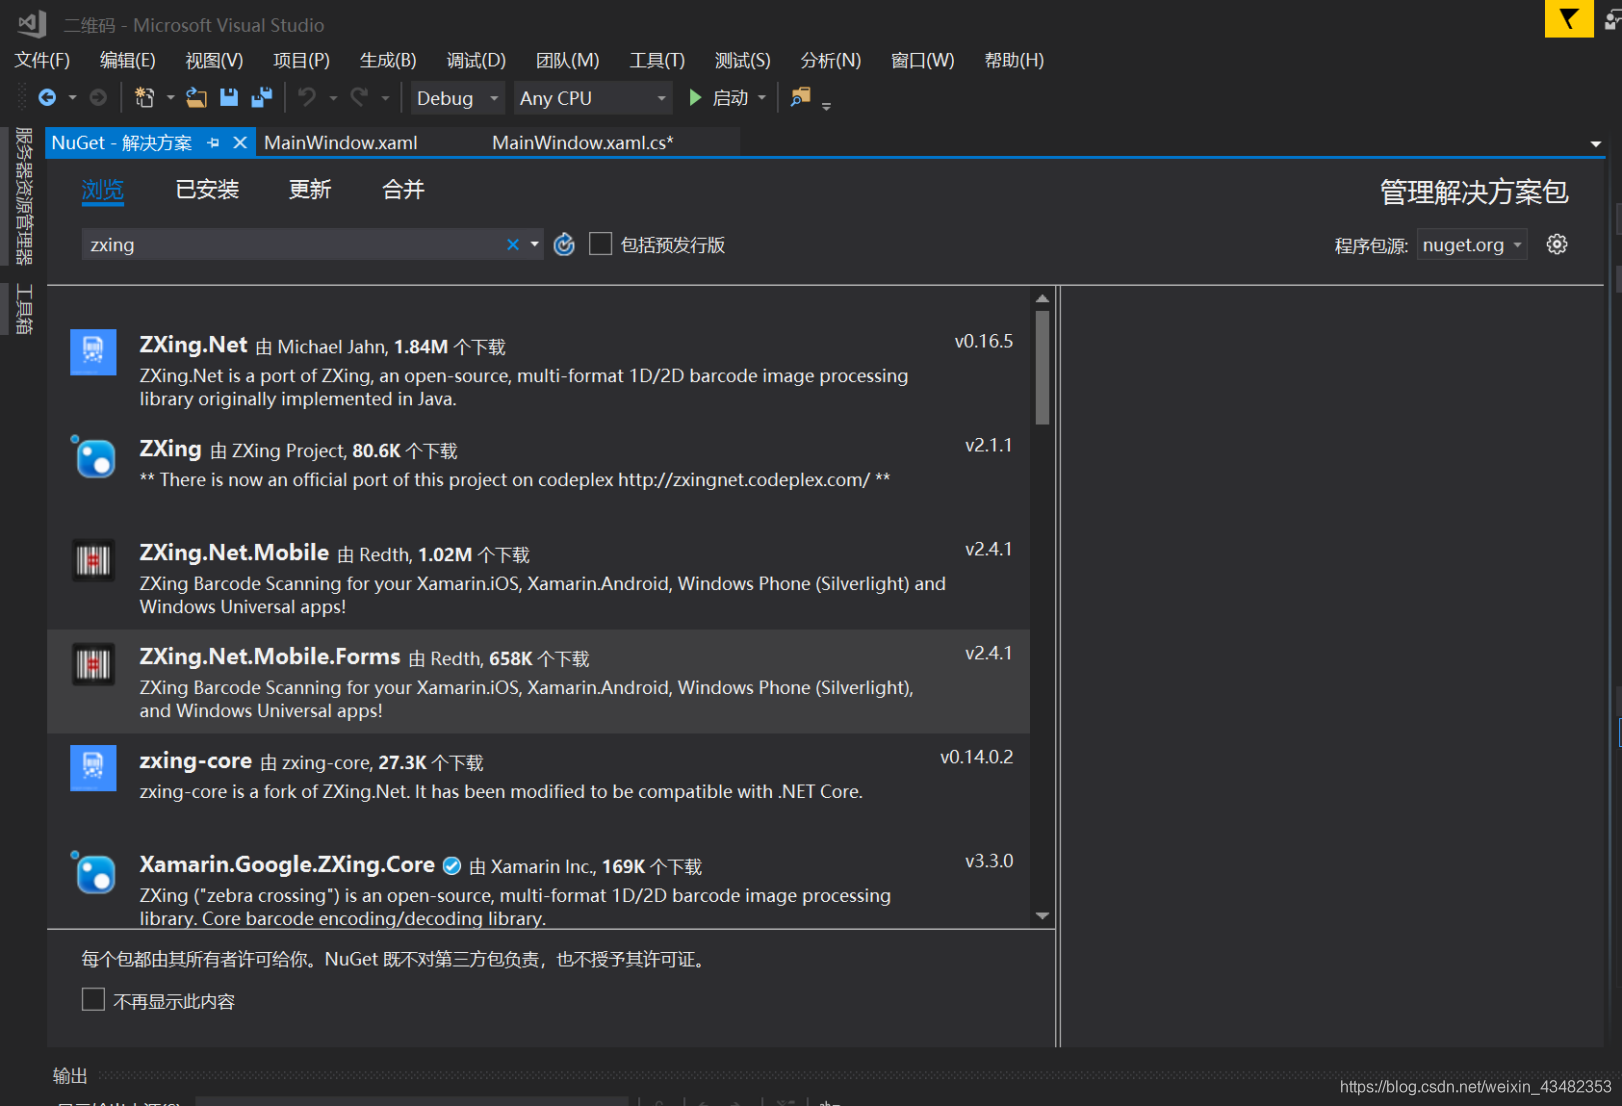Viewport: 1622px width, 1106px height.
Task: Open the nuget.org package source dropdown
Action: tap(1472, 245)
